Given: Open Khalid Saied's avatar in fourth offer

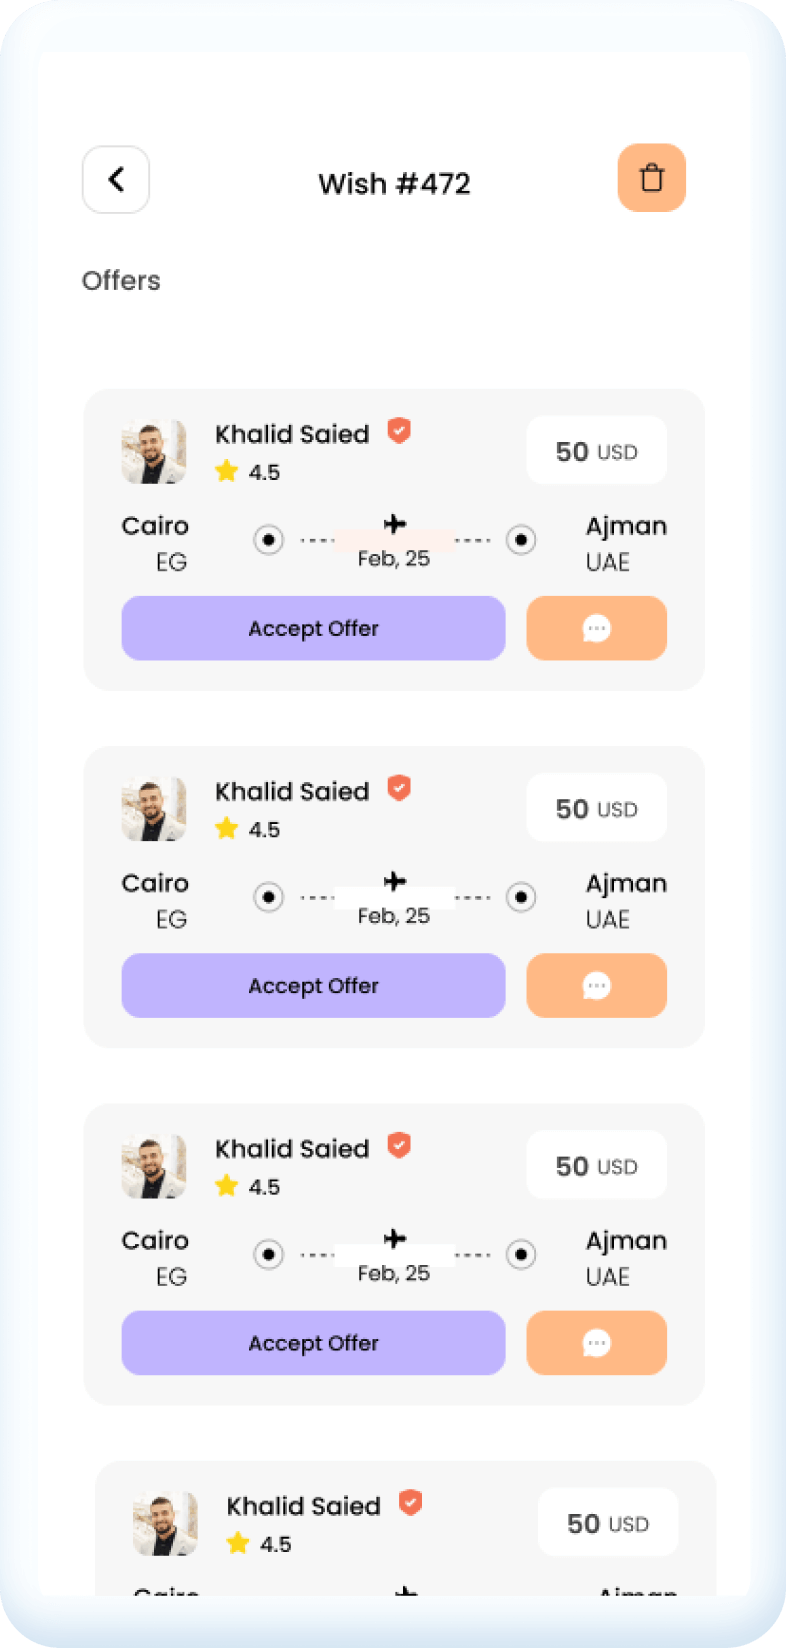Looking at the screenshot, I should 165,1523.
